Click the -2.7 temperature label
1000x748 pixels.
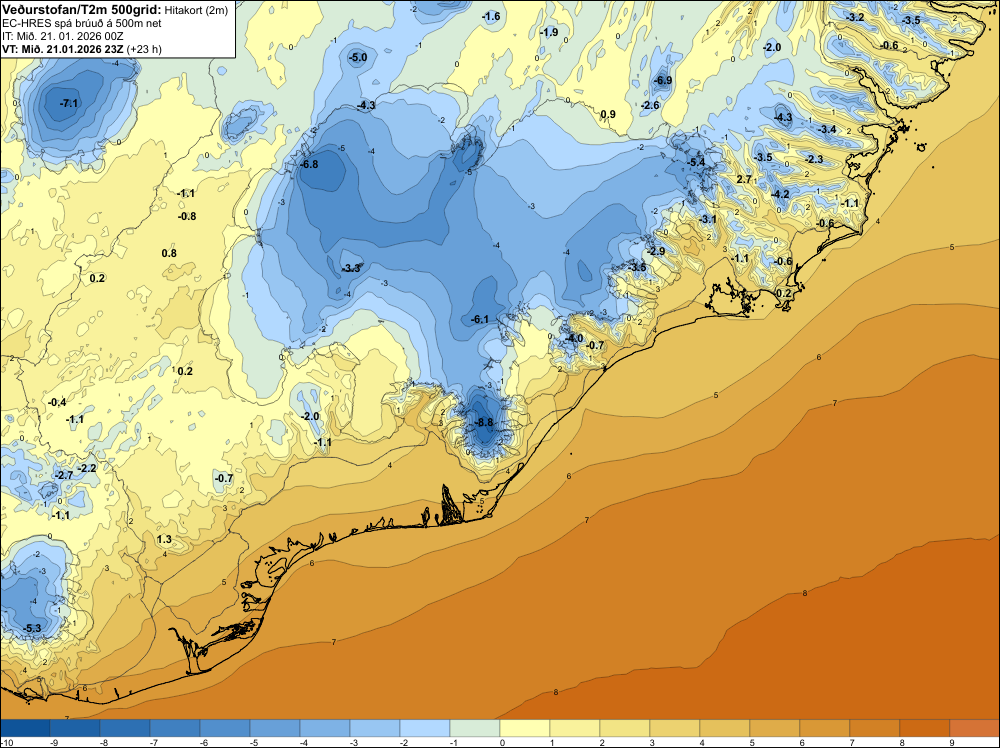64,476
